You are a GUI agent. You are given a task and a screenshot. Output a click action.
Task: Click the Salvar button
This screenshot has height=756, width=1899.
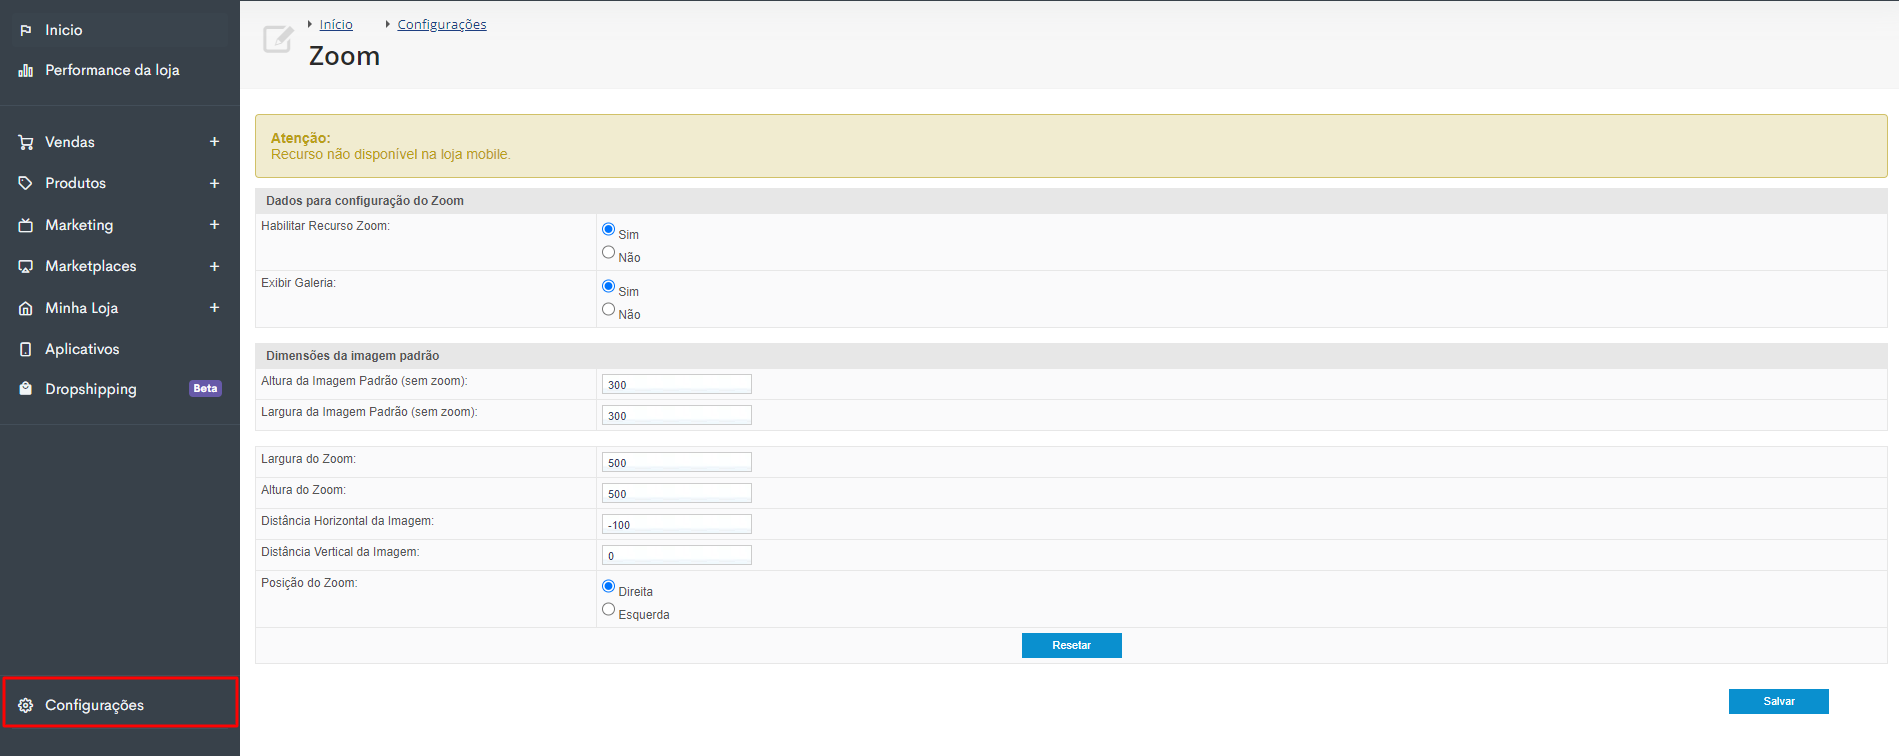click(1778, 702)
